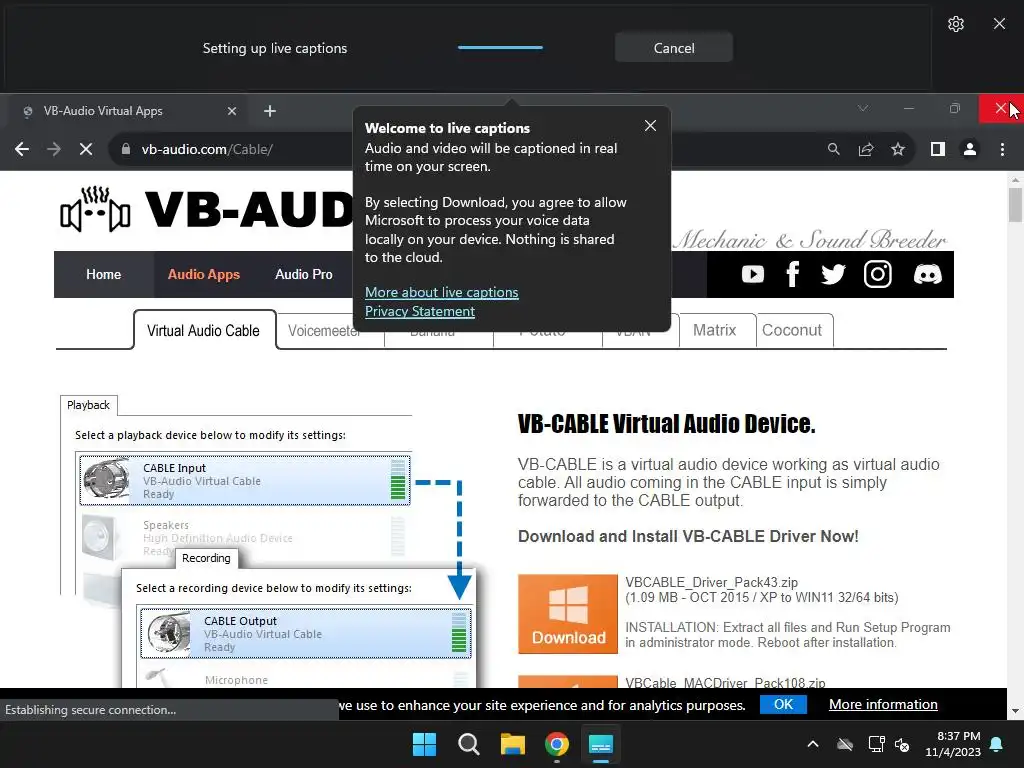1024x768 pixels.
Task: Click VBCABLE_Driver_Pack43.zip file name
Action: pos(711,582)
